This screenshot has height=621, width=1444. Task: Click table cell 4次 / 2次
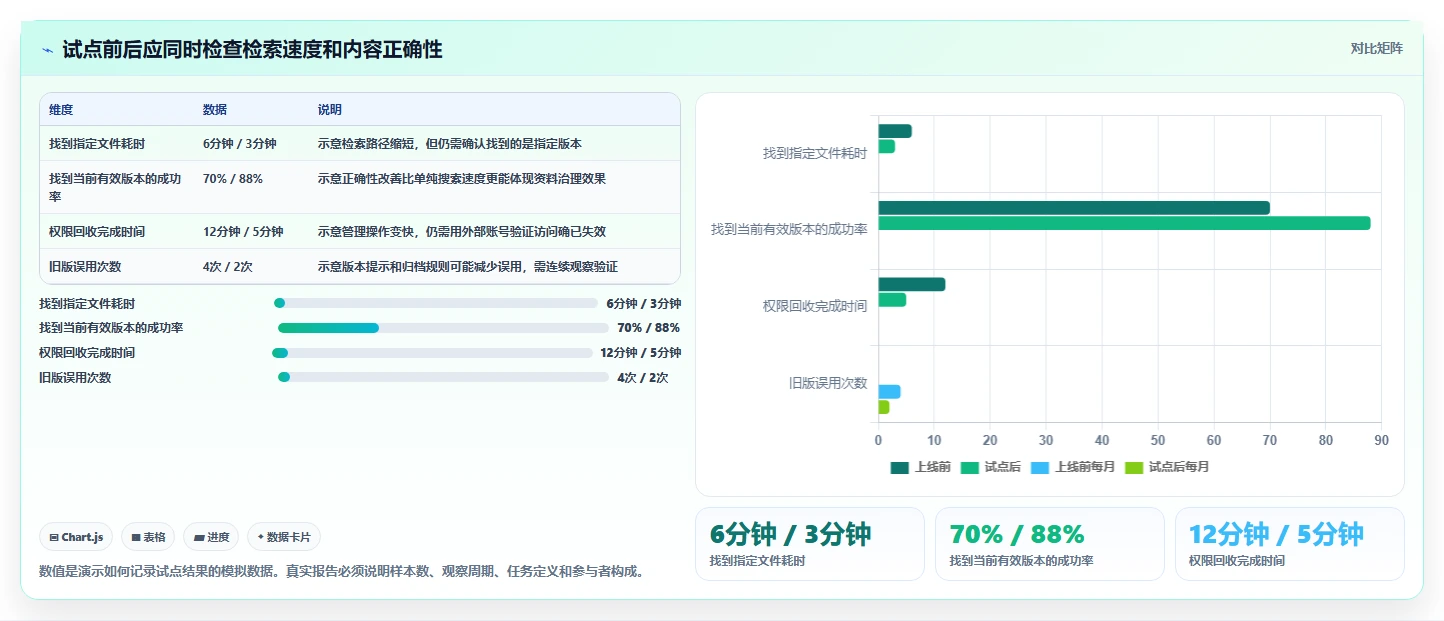click(x=227, y=267)
